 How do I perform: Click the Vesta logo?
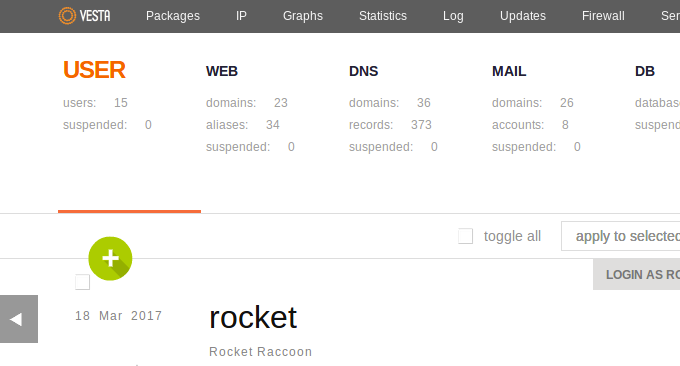pos(85,16)
